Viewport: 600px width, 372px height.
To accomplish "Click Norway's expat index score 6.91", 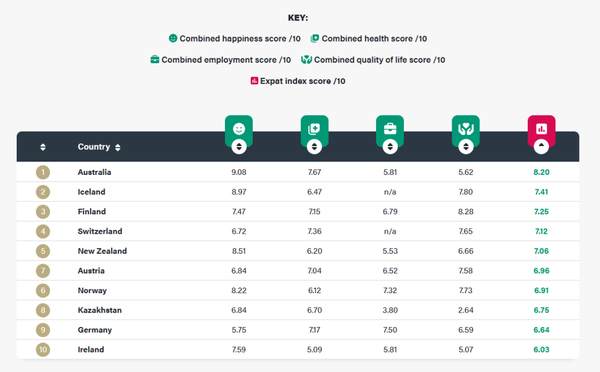I will [x=541, y=290].
